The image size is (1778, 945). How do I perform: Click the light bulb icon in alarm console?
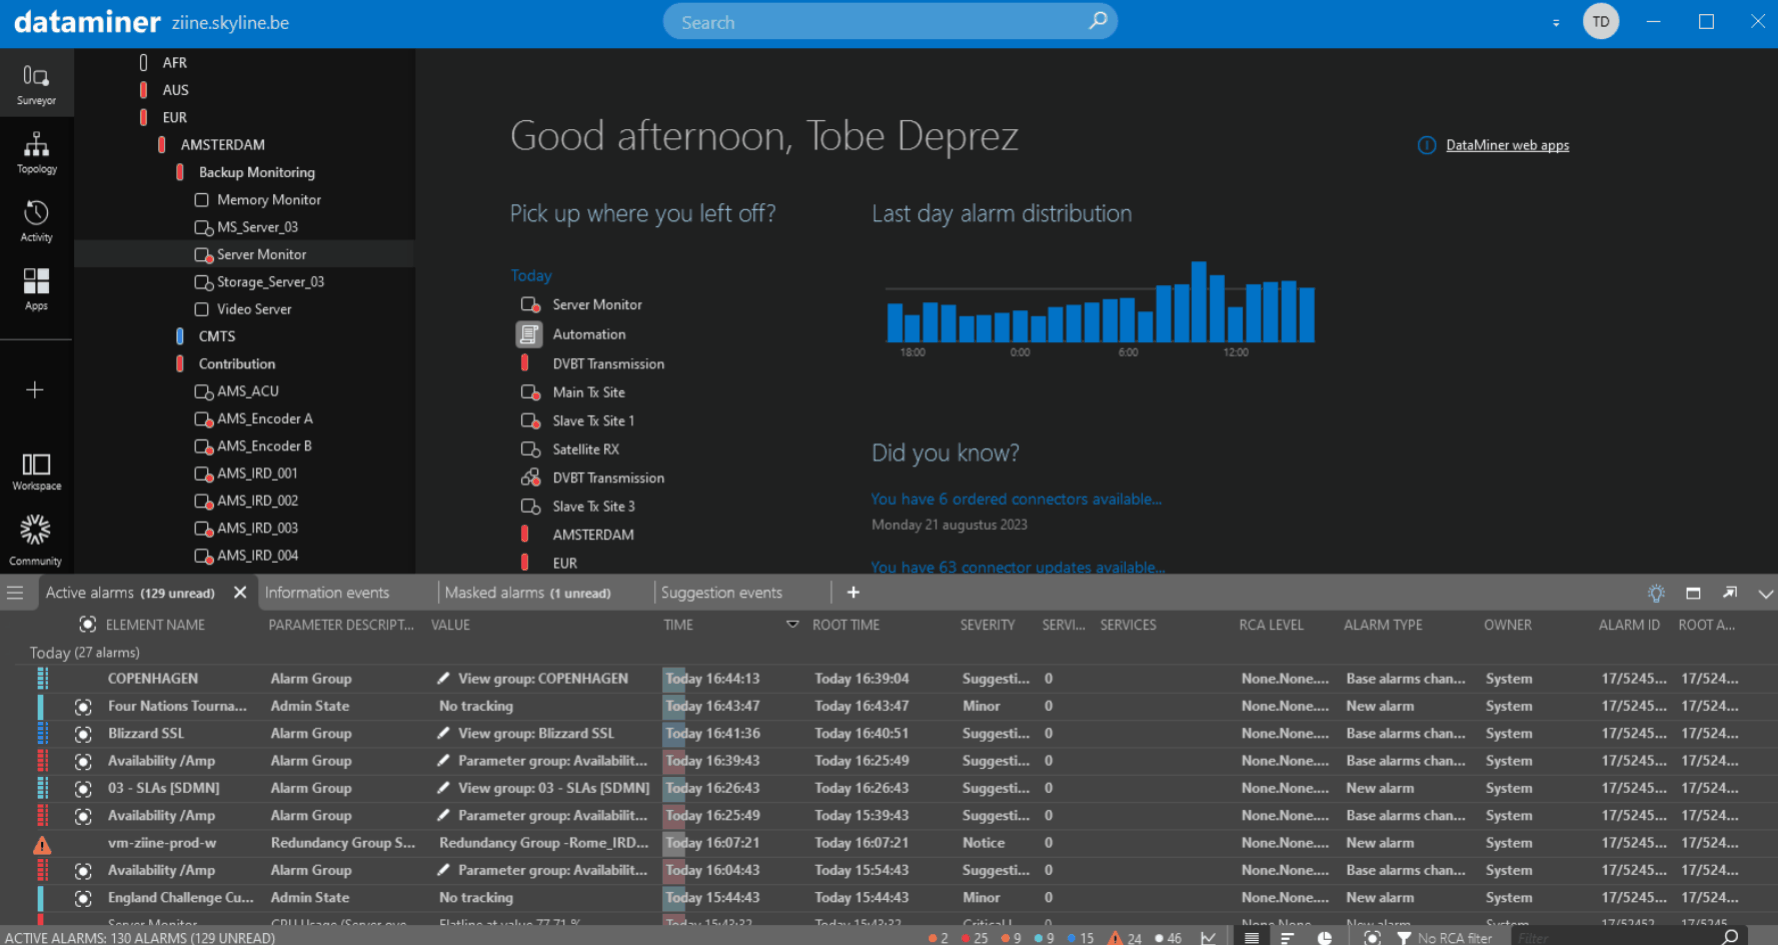coord(1656,593)
